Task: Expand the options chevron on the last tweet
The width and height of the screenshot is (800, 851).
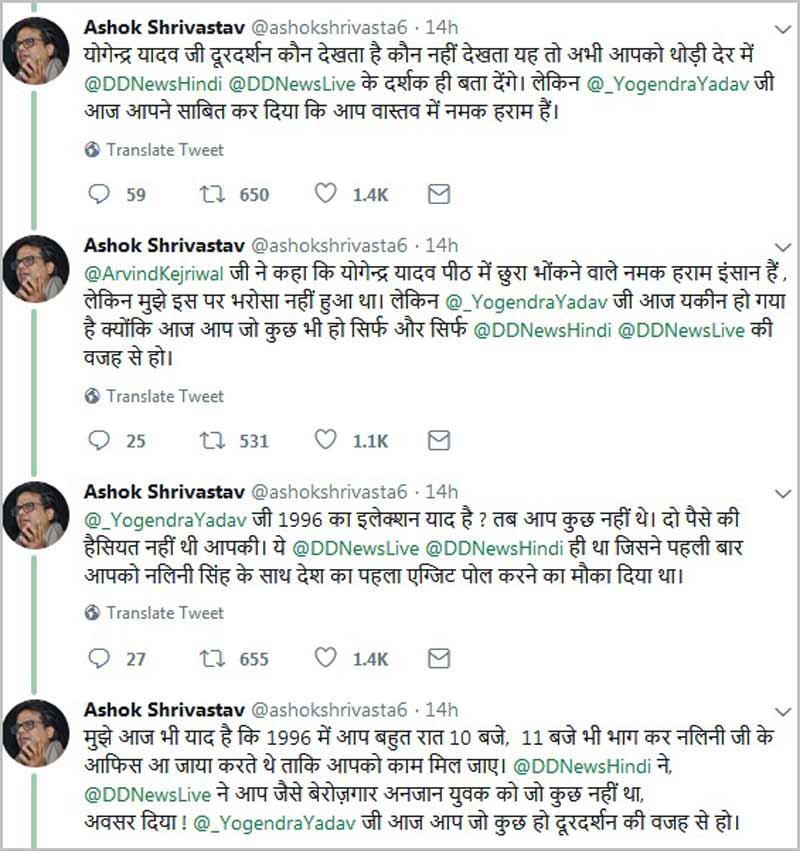Action: tap(783, 712)
